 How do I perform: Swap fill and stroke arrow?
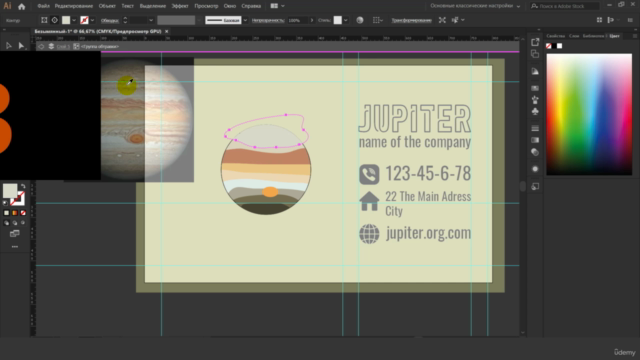click(23, 186)
